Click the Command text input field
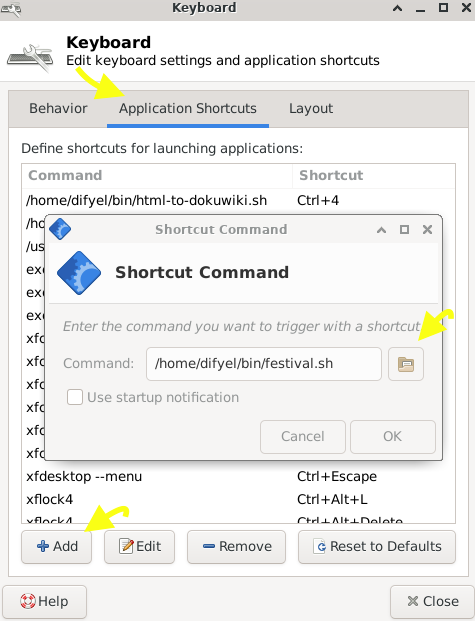Image resolution: width=475 pixels, height=621 pixels. [x=264, y=364]
